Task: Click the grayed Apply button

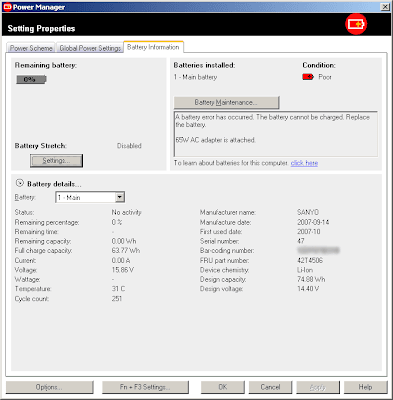Action: (x=318, y=387)
